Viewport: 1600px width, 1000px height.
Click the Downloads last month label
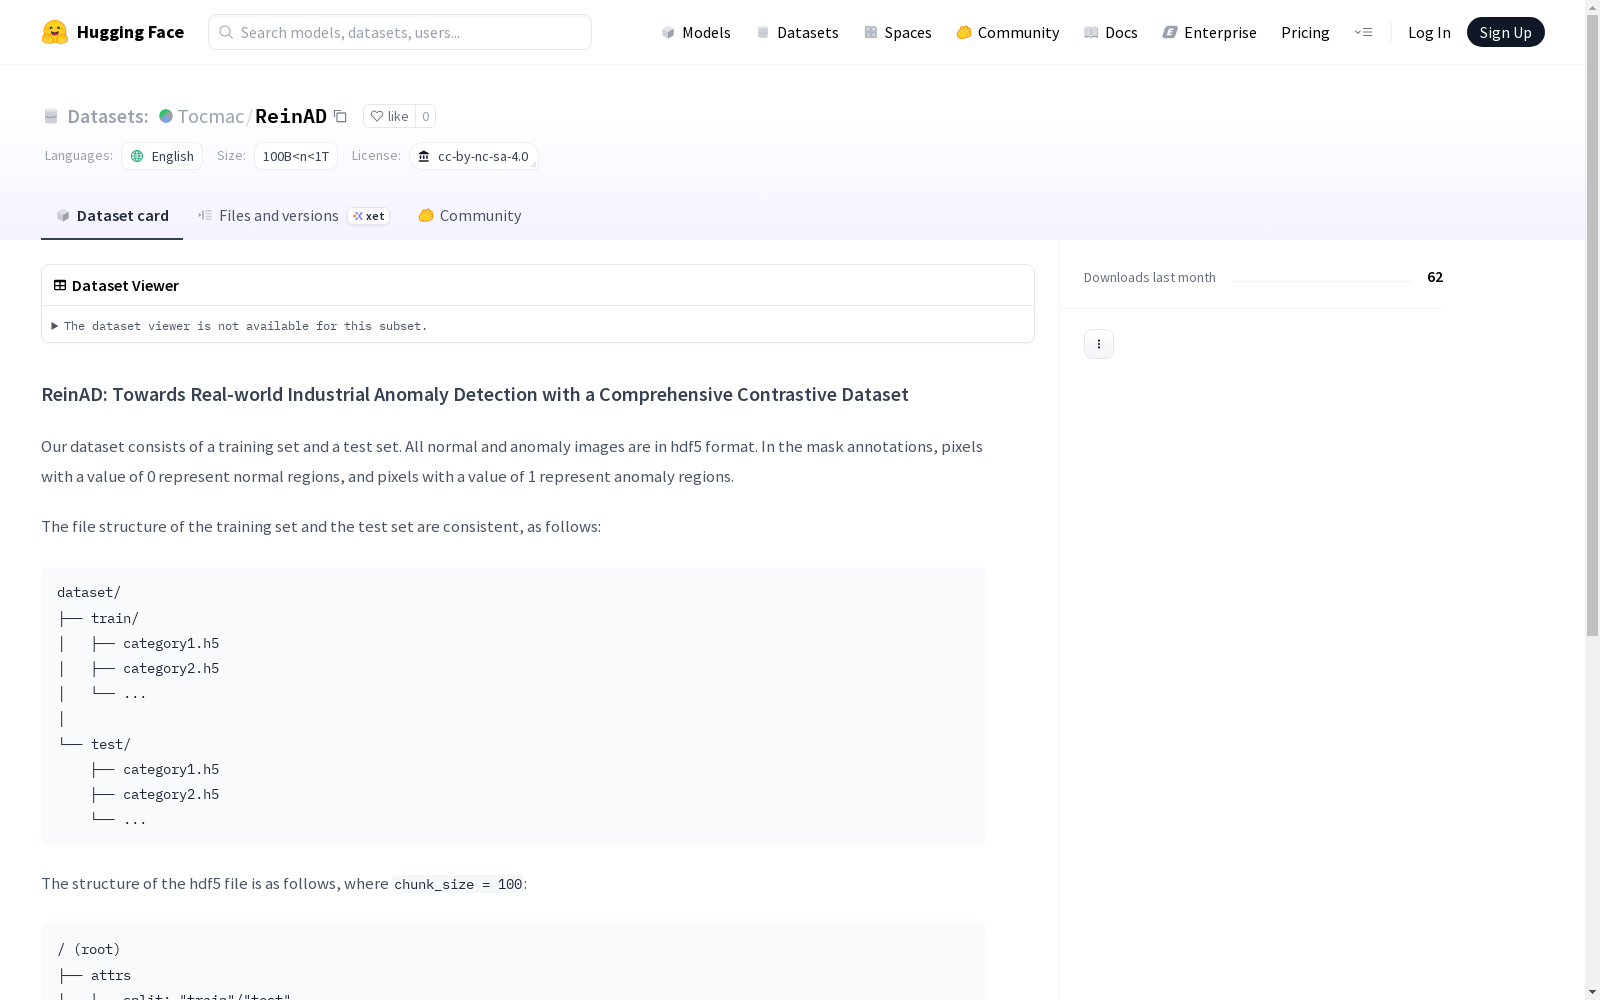tap(1150, 277)
